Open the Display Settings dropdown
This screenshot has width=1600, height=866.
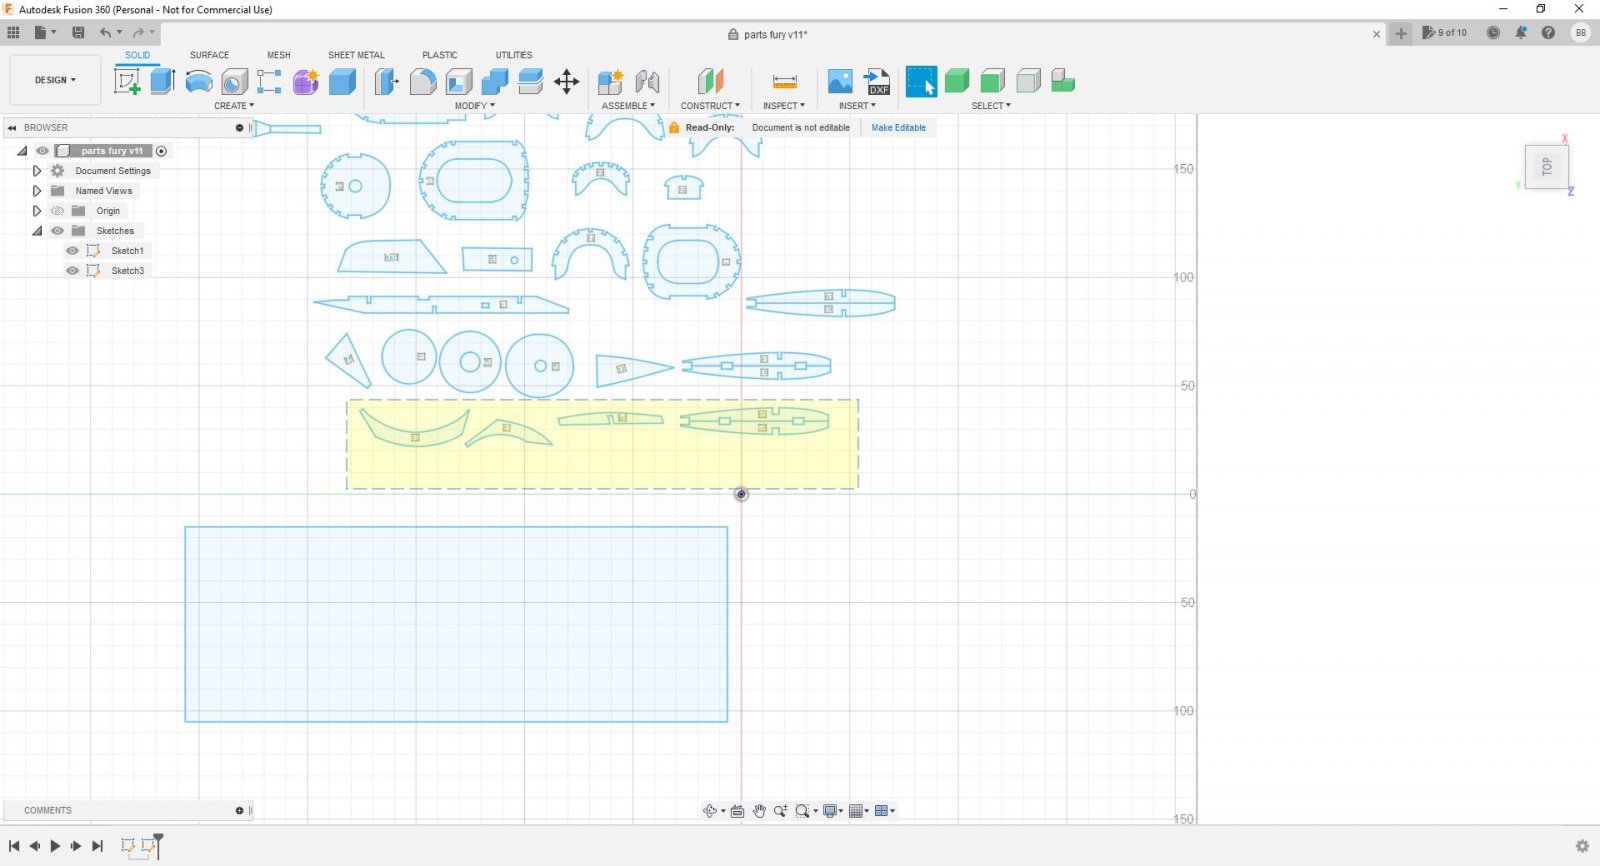click(x=834, y=811)
